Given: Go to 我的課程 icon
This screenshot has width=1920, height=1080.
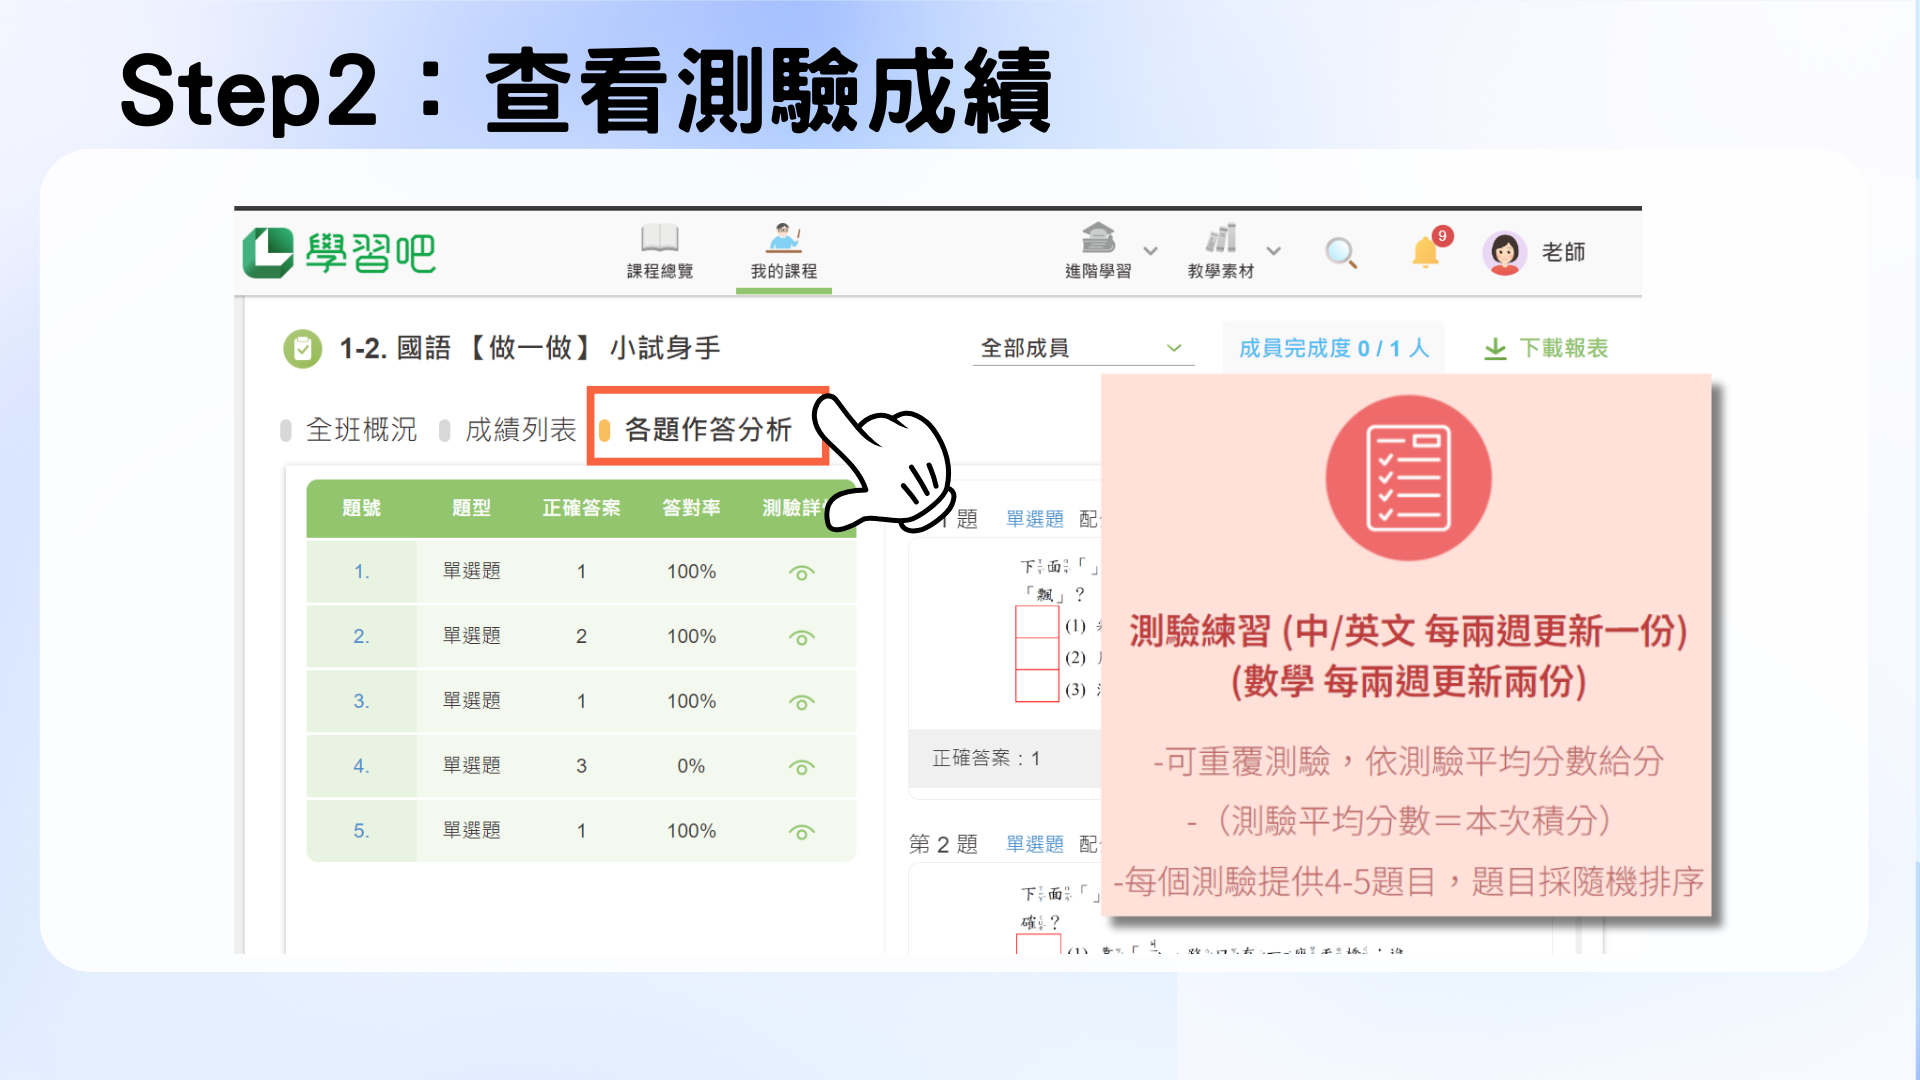Looking at the screenshot, I should [783, 239].
